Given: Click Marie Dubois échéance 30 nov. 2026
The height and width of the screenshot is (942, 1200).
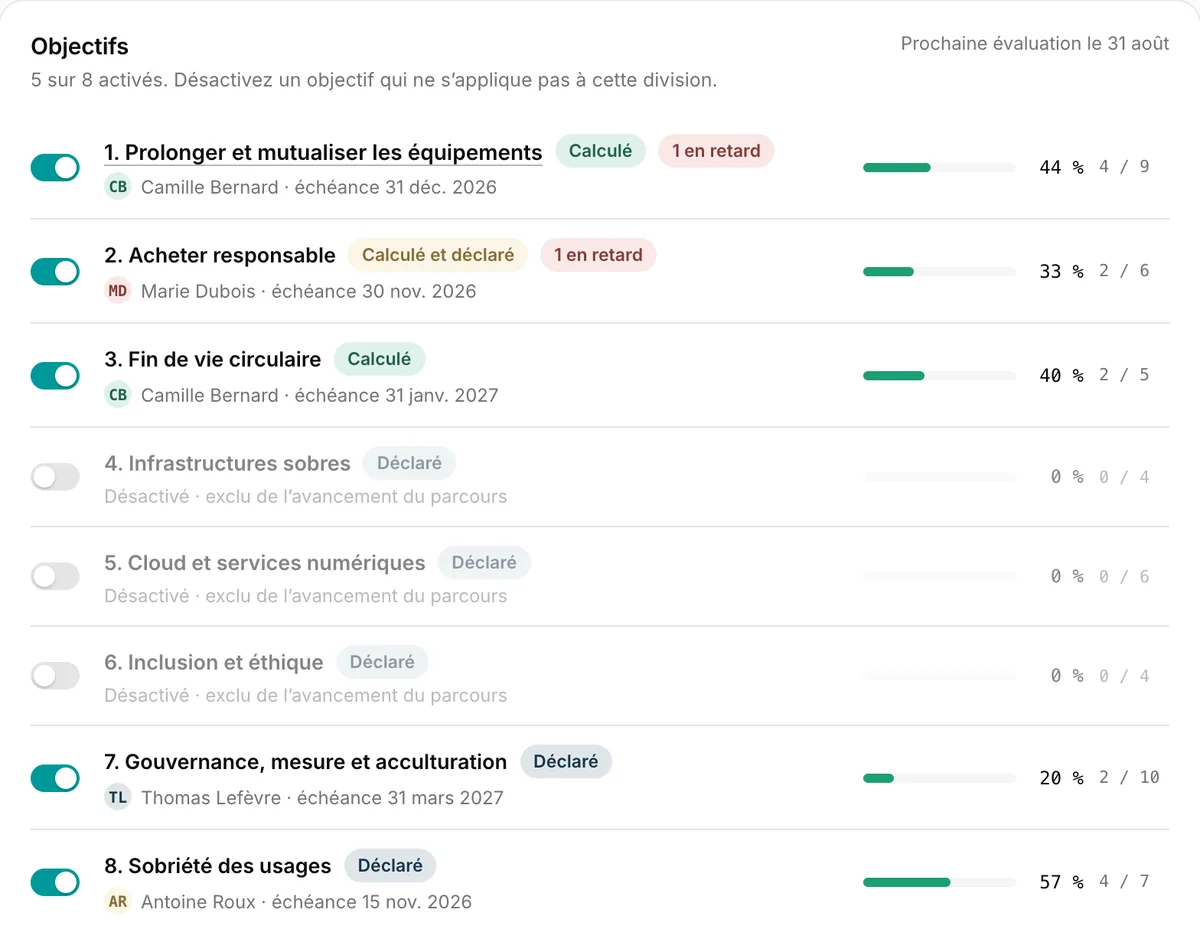Looking at the screenshot, I should (x=308, y=291).
